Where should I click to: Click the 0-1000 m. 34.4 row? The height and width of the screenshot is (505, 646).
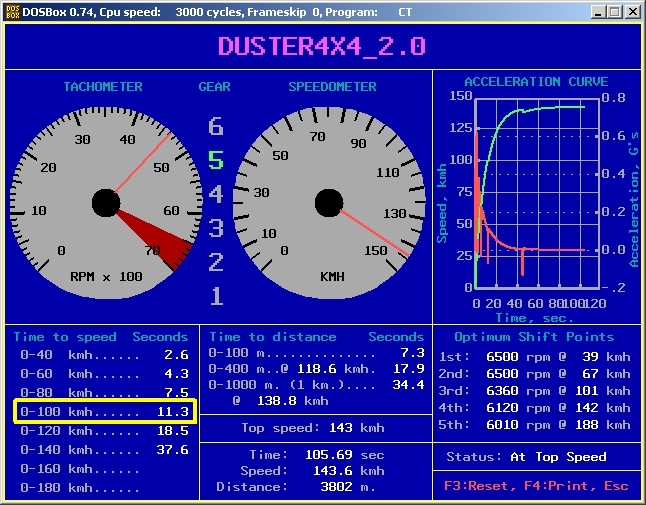coord(316,385)
